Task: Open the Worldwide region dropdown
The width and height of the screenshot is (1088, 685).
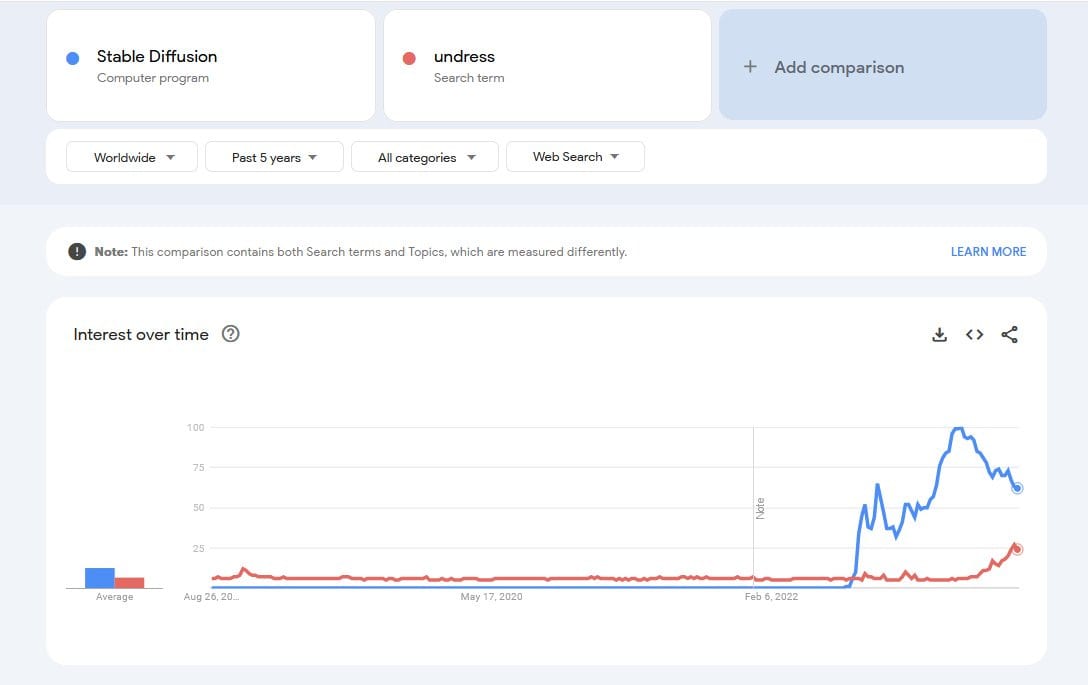Action: click(132, 157)
